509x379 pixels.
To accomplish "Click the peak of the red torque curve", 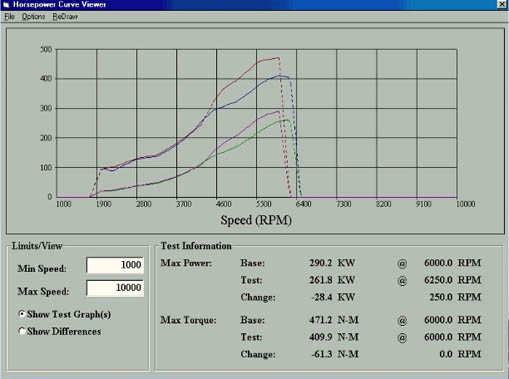I will pos(278,58).
